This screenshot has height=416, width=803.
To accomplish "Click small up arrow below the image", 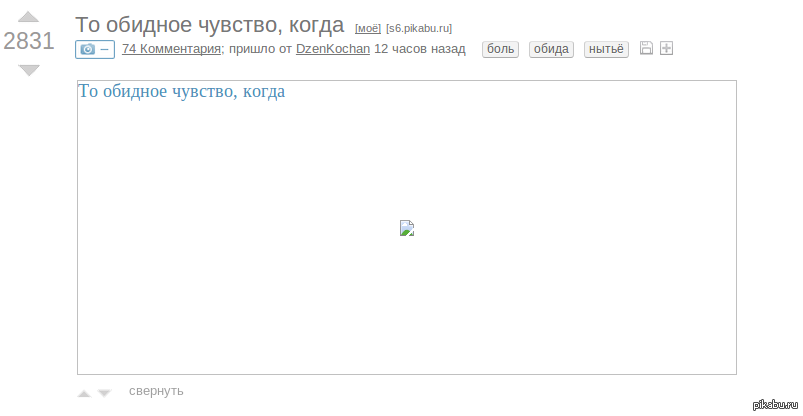I will [84, 393].
